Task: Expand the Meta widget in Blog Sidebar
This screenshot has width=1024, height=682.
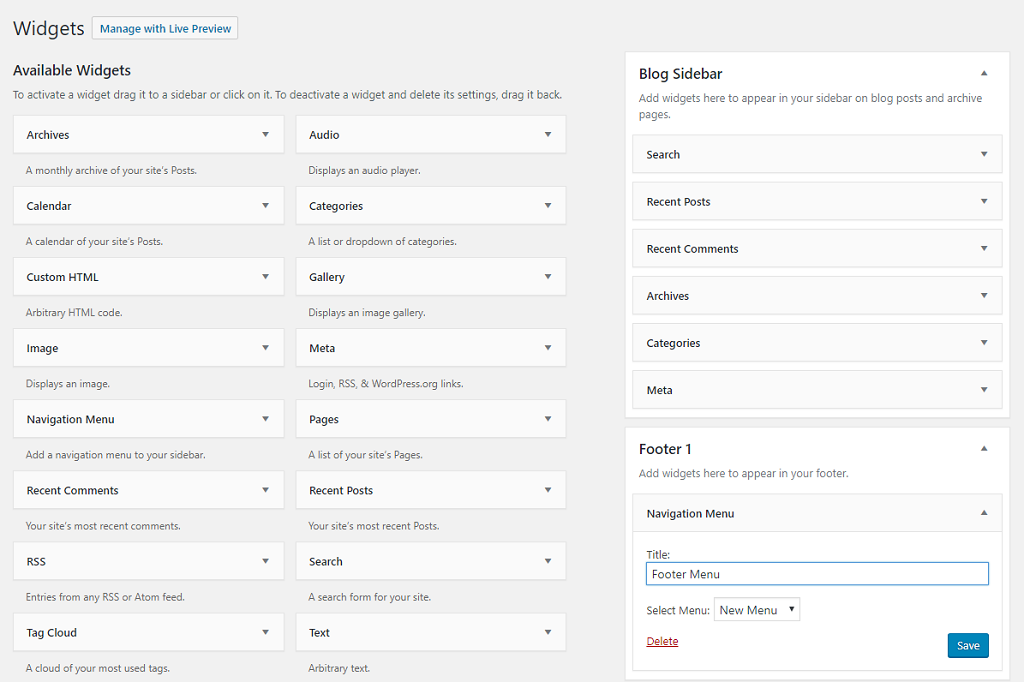Action: coord(984,390)
